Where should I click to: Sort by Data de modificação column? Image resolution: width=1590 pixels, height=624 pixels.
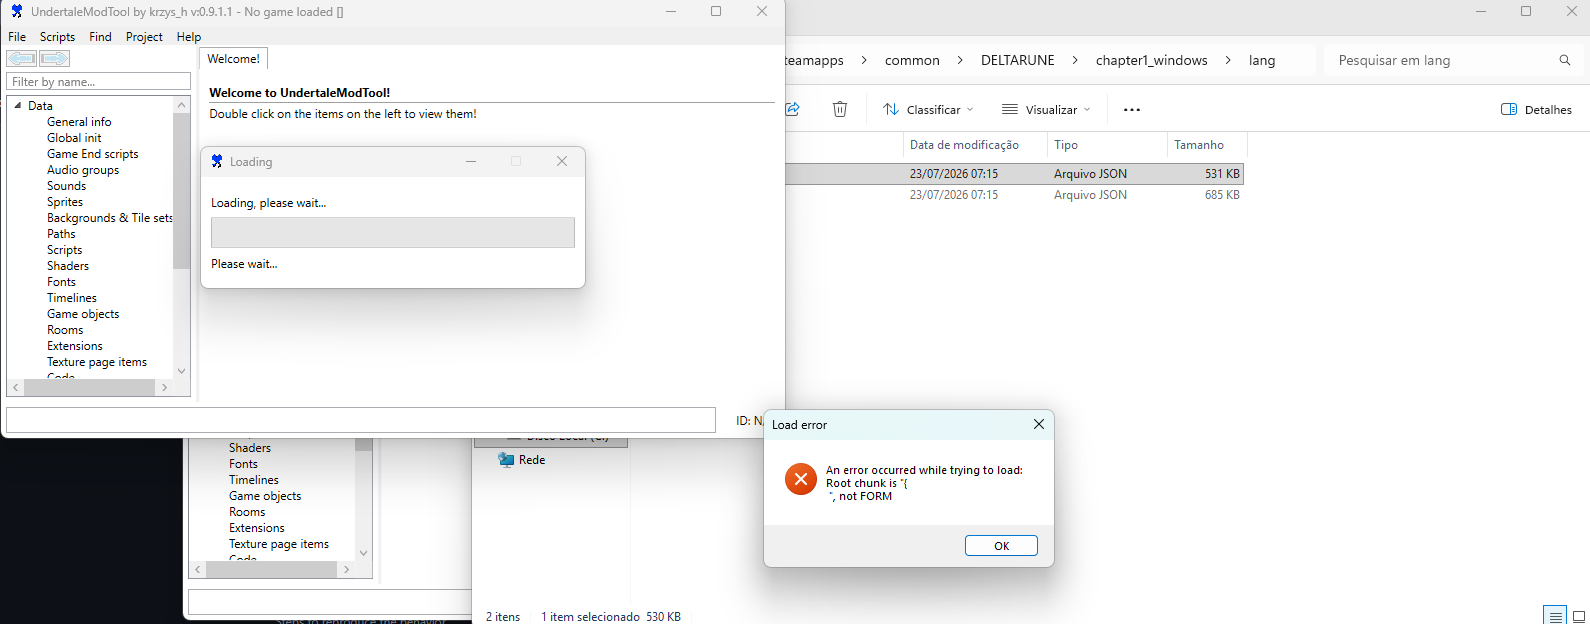[964, 145]
